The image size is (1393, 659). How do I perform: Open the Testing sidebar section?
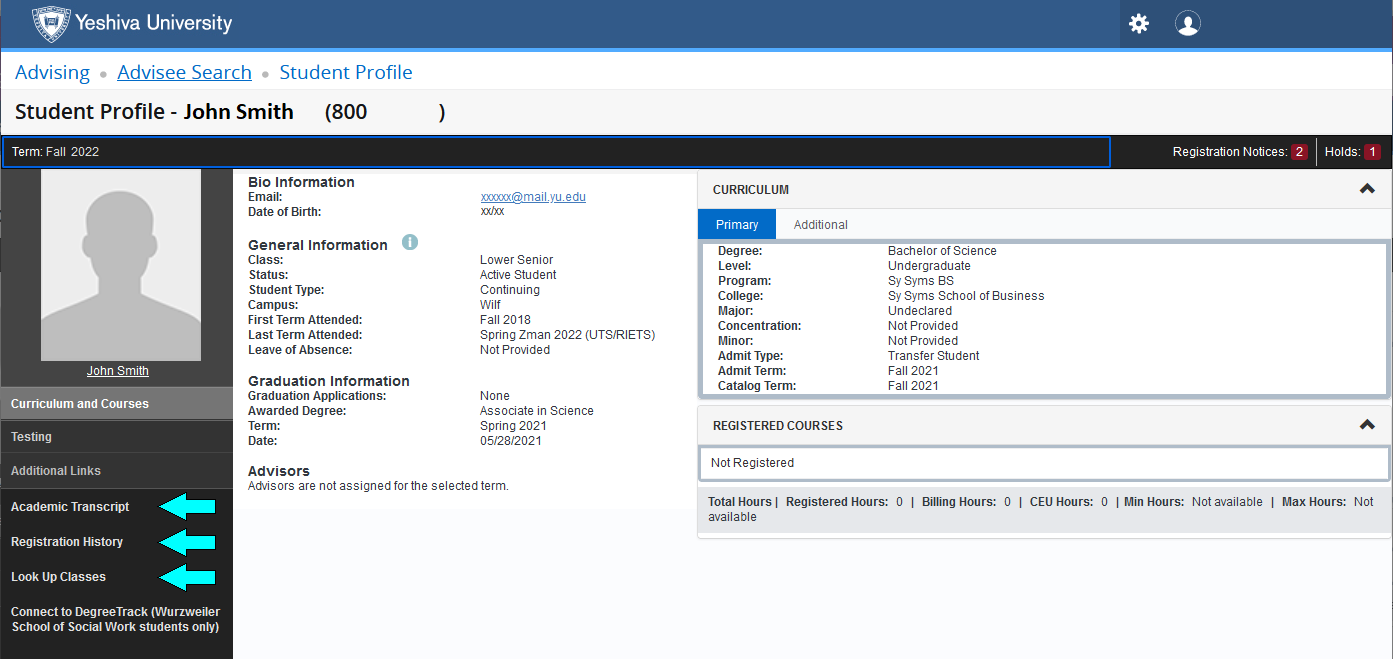point(31,437)
